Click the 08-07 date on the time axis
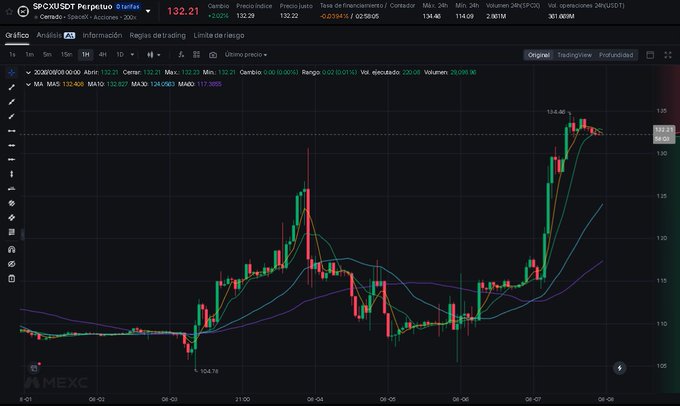 [x=533, y=399]
